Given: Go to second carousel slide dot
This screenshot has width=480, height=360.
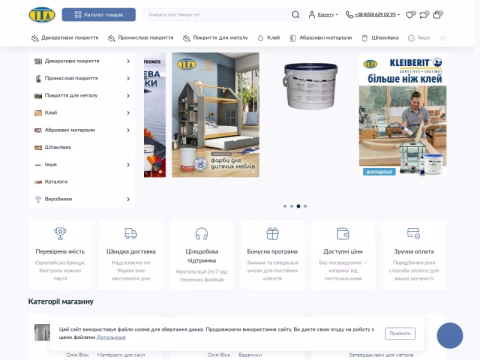Looking at the screenshot, I should point(292,206).
